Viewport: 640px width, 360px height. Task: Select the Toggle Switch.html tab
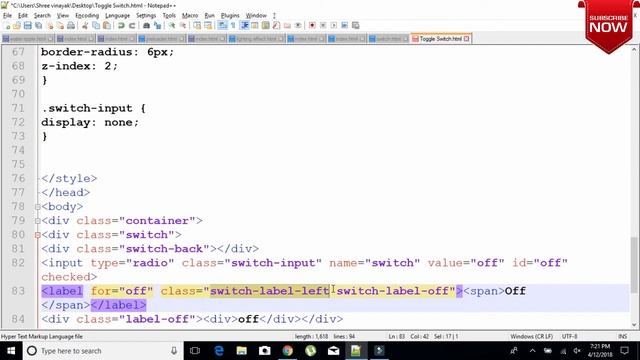click(x=440, y=39)
